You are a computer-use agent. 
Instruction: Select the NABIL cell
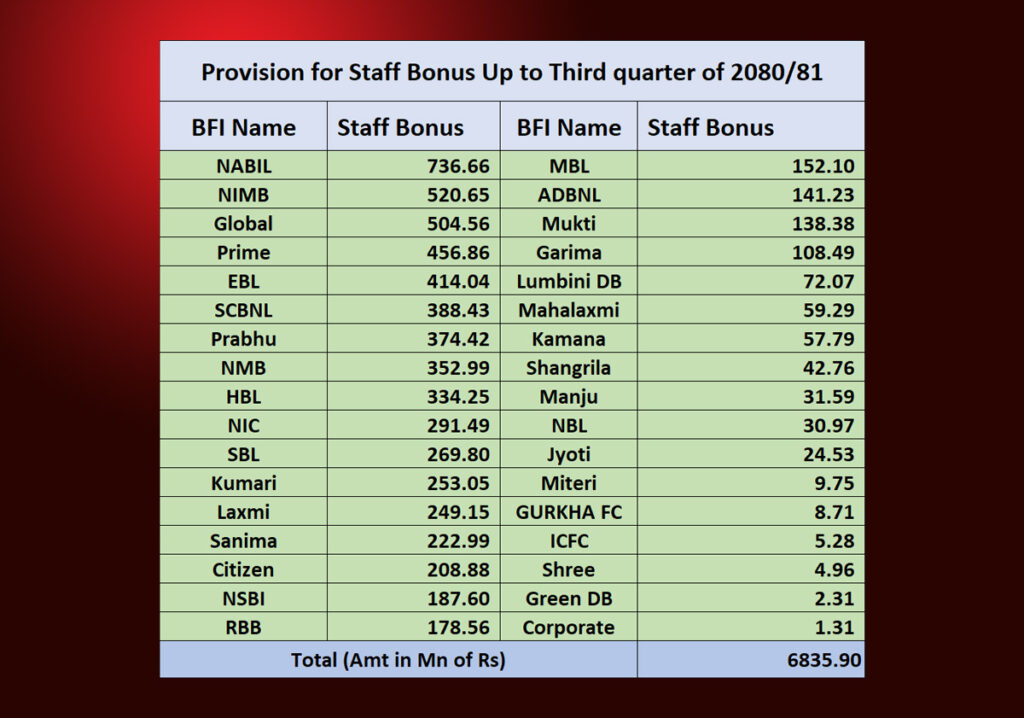243,166
